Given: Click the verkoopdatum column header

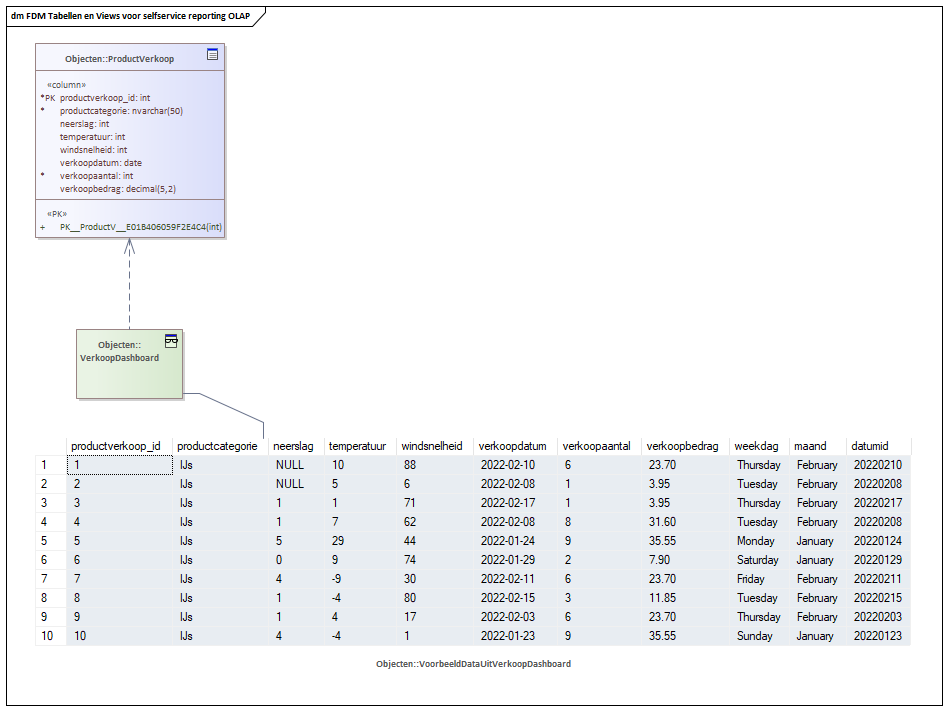Looking at the screenshot, I should pos(513,446).
